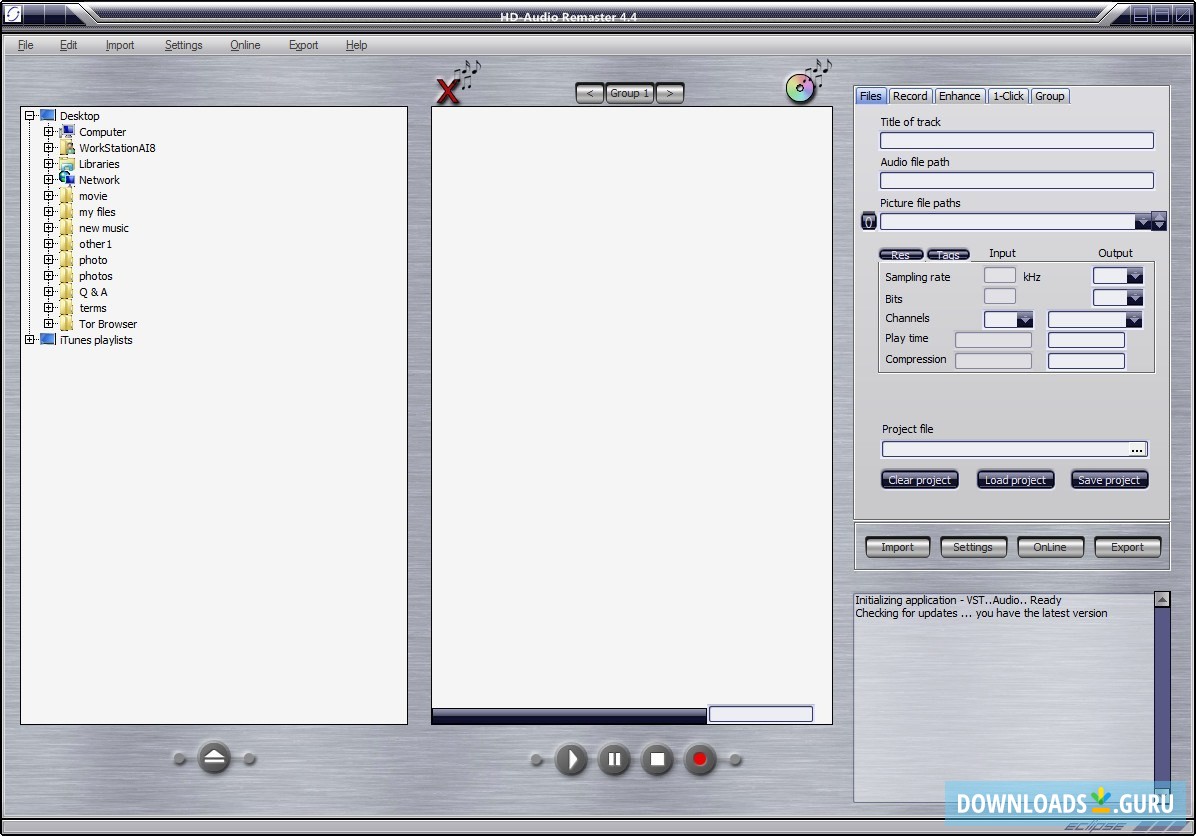
Task: Open the Edit menu
Action: [x=69, y=45]
